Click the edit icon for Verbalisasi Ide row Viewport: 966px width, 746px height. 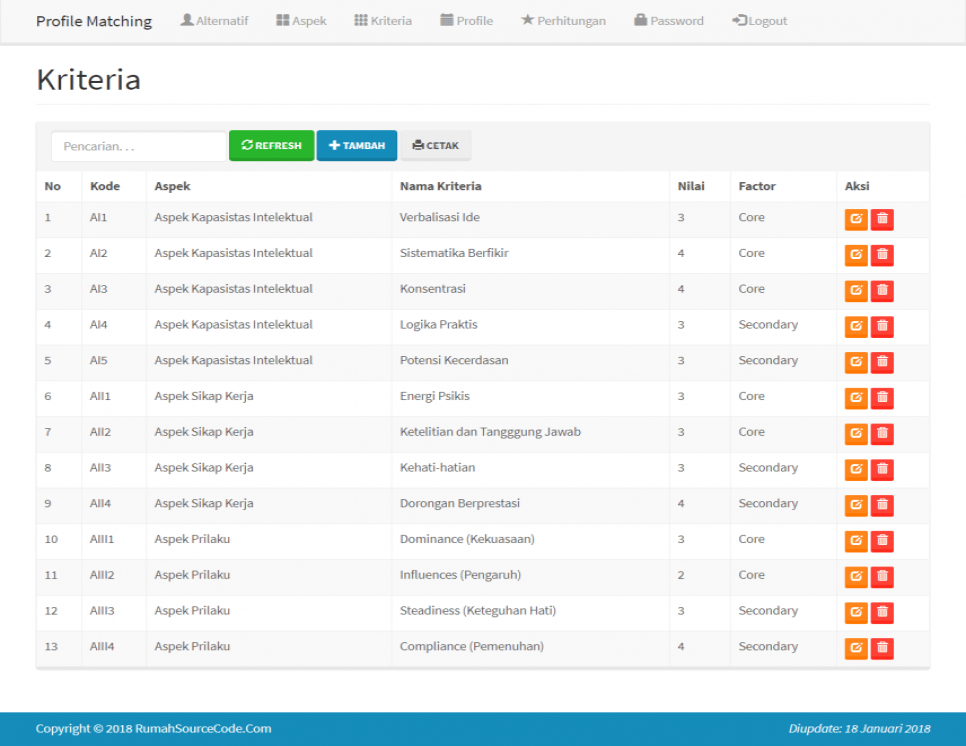pos(856,219)
